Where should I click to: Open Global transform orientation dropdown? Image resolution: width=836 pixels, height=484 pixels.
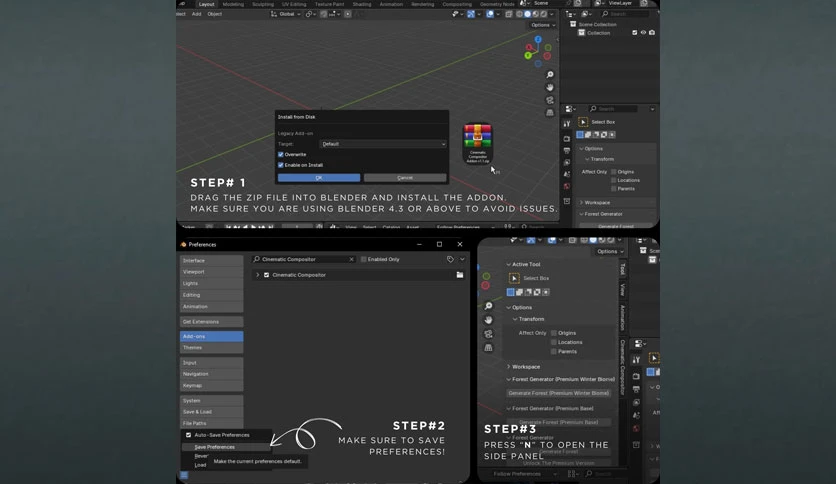286,14
